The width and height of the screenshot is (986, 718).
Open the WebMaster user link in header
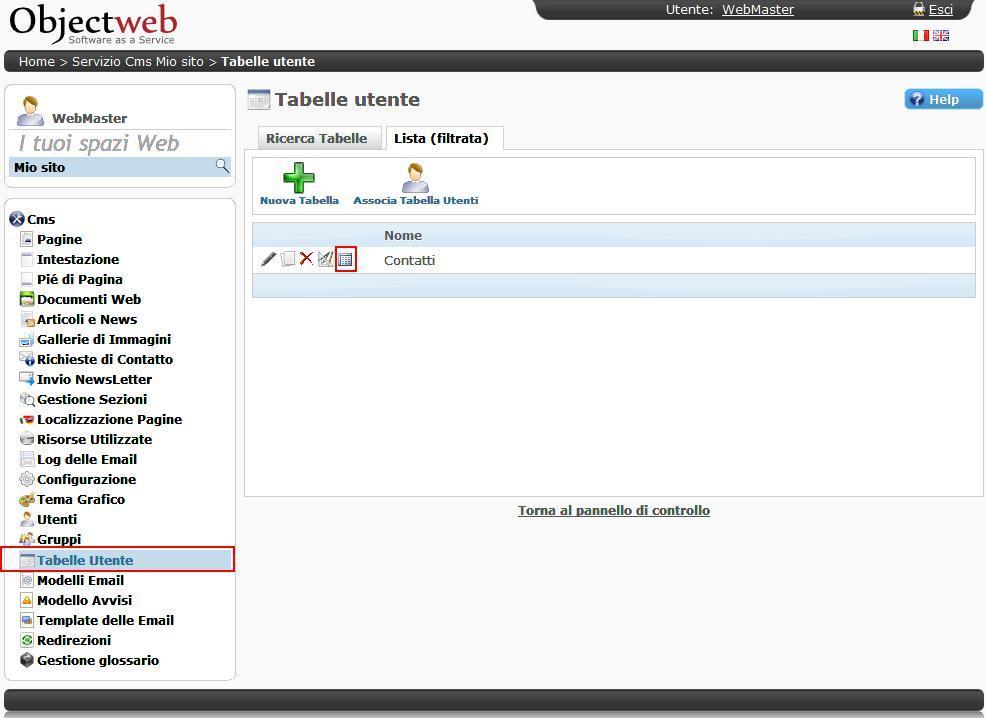pyautogui.click(x=757, y=10)
